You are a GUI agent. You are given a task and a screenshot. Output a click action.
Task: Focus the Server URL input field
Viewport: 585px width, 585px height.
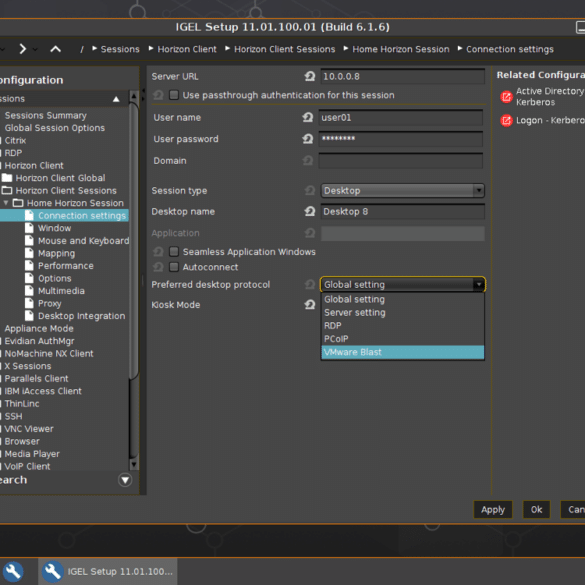403,76
